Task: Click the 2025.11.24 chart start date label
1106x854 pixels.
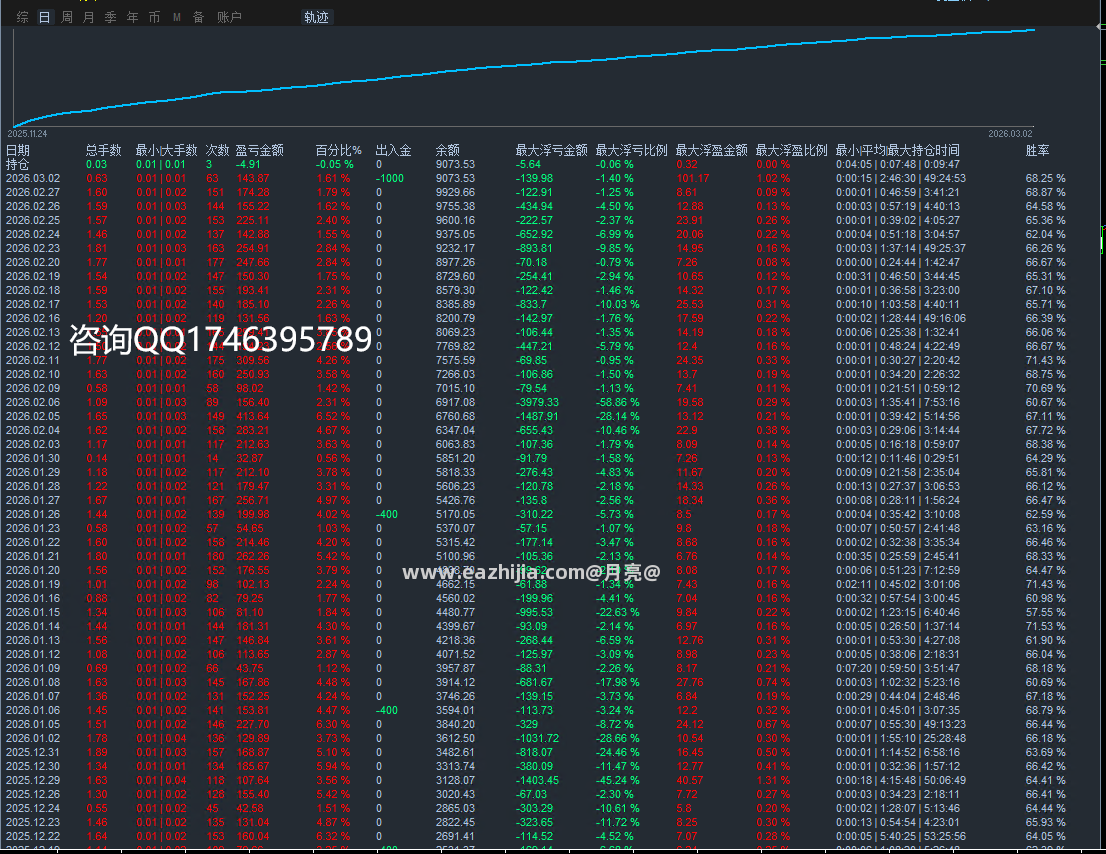Action: 28,134
